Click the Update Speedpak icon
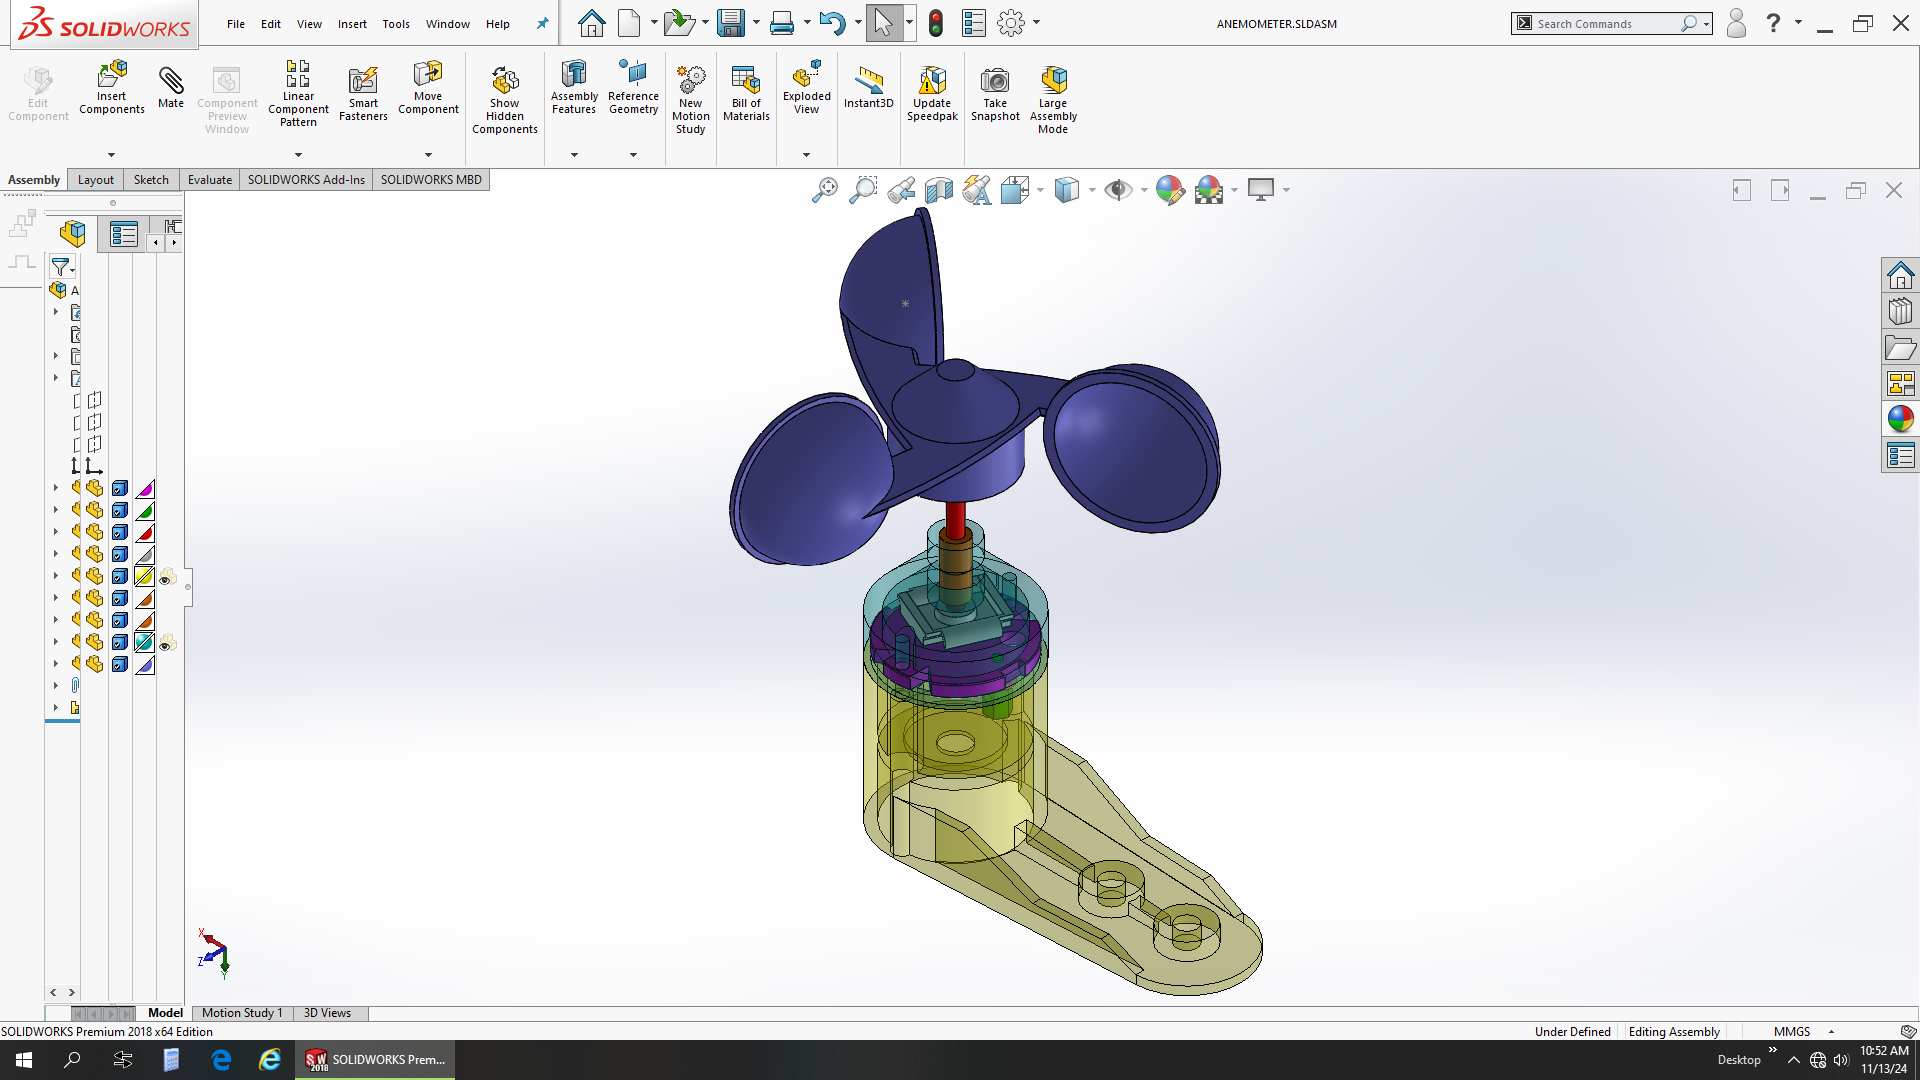 [932, 94]
